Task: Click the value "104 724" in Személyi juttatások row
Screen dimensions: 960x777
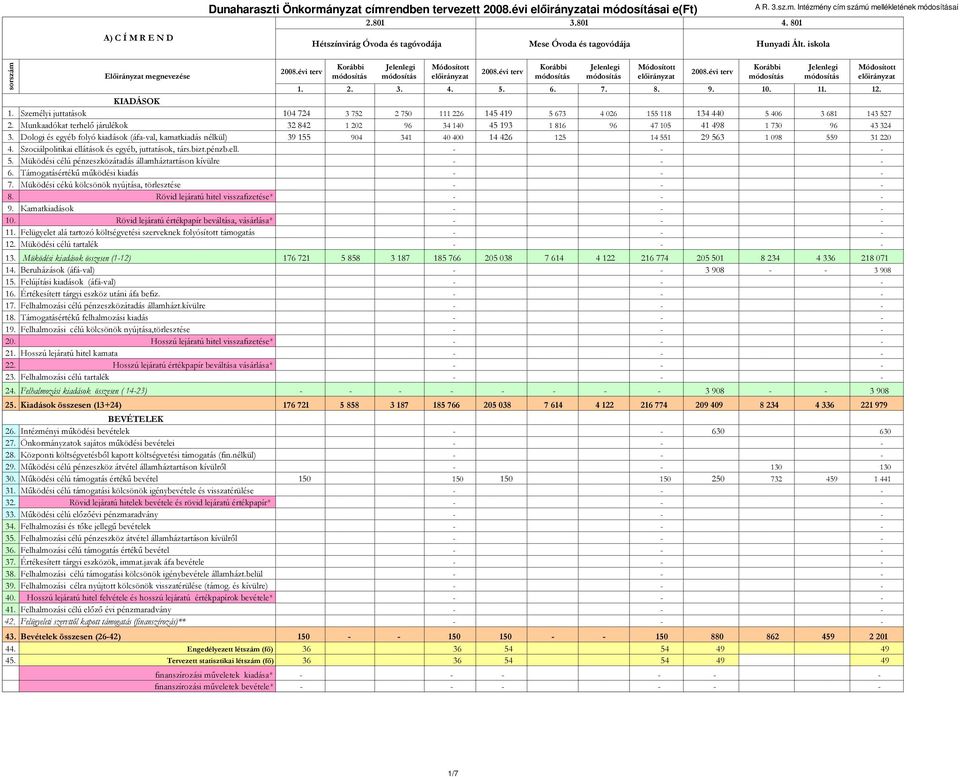Action: pyautogui.click(x=296, y=113)
